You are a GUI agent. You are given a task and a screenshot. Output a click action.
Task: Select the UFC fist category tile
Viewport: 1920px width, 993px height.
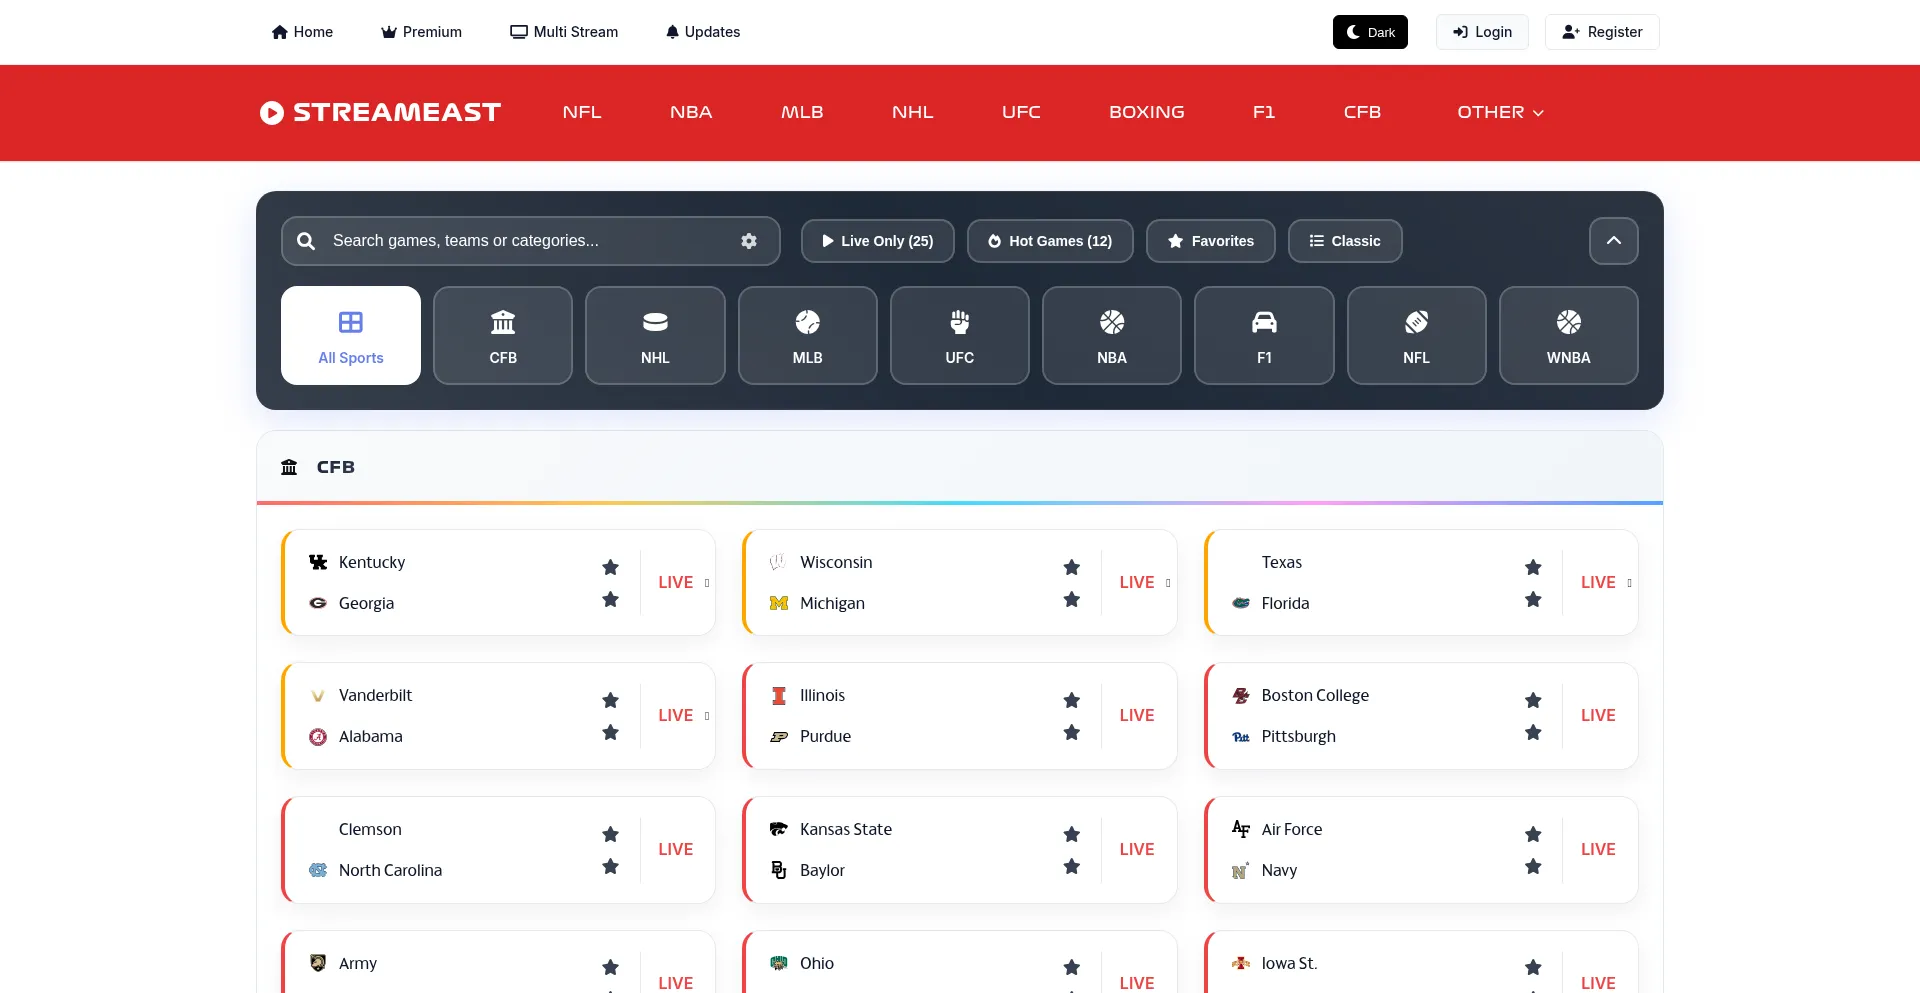959,336
